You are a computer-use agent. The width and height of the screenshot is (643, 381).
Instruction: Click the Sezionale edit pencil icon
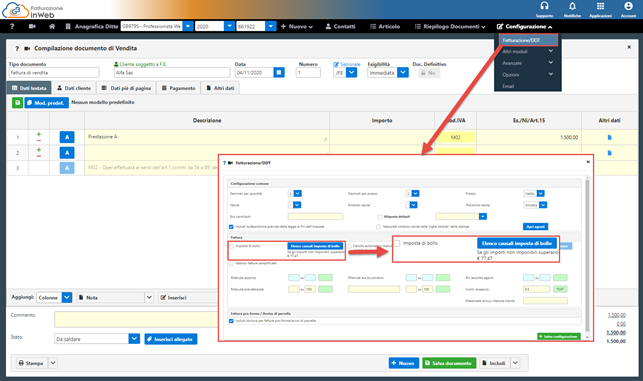tap(336, 64)
